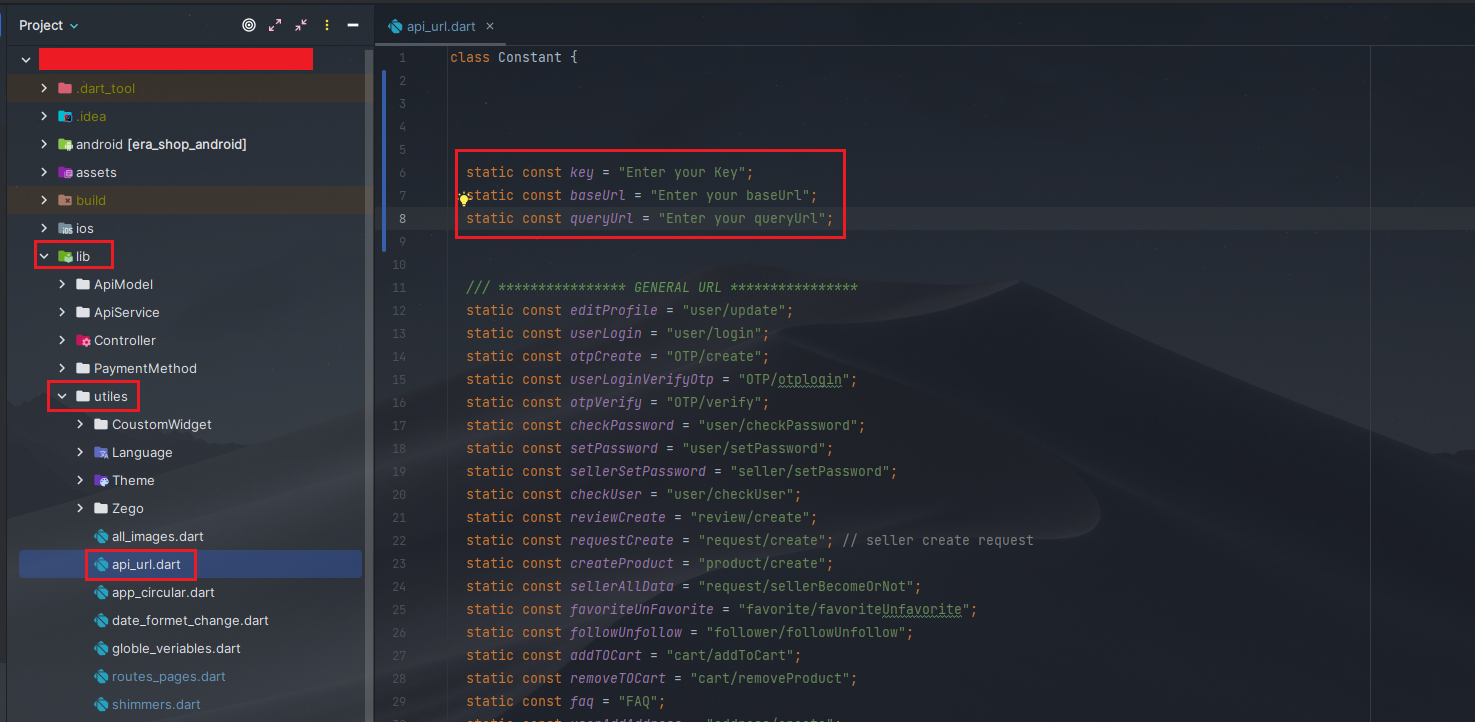The height and width of the screenshot is (722, 1475).
Task: Click the android module folder icon
Action: point(65,144)
